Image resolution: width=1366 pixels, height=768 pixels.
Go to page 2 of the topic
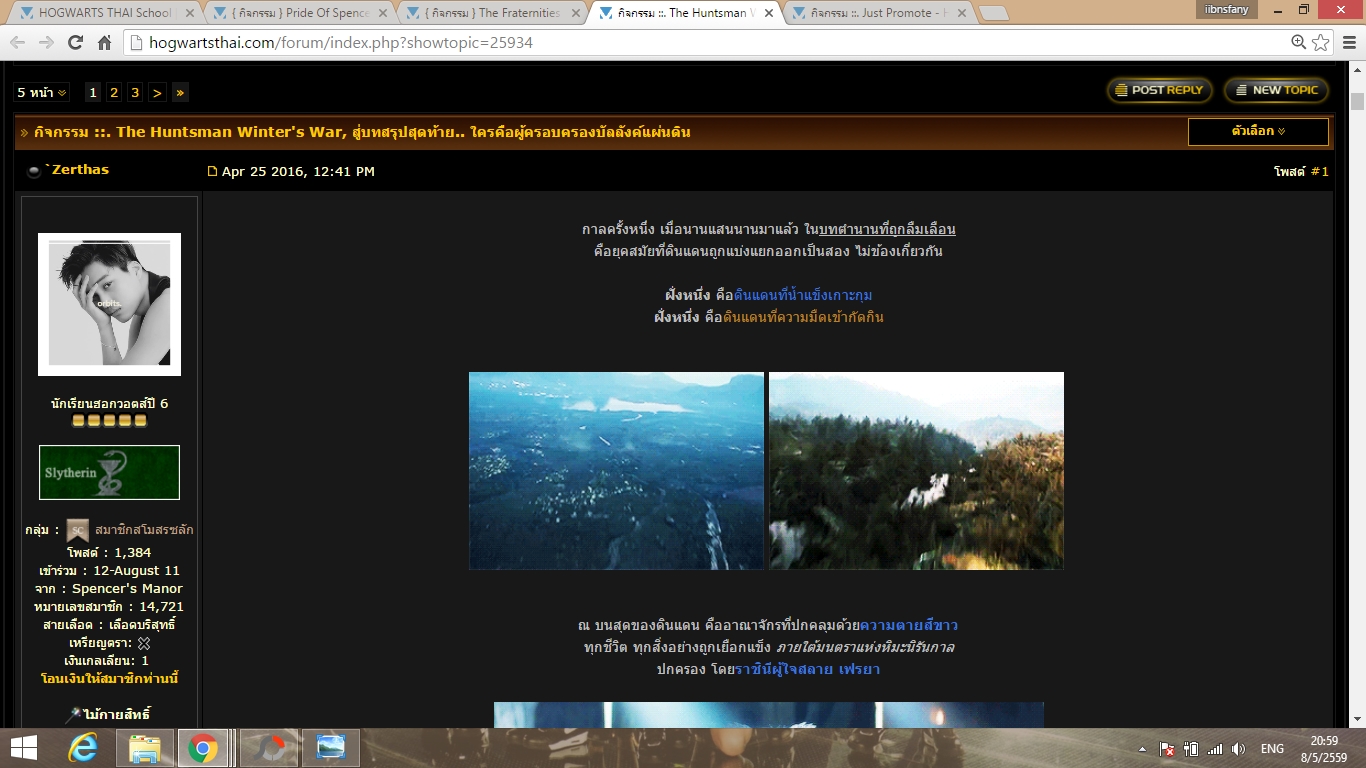click(114, 92)
